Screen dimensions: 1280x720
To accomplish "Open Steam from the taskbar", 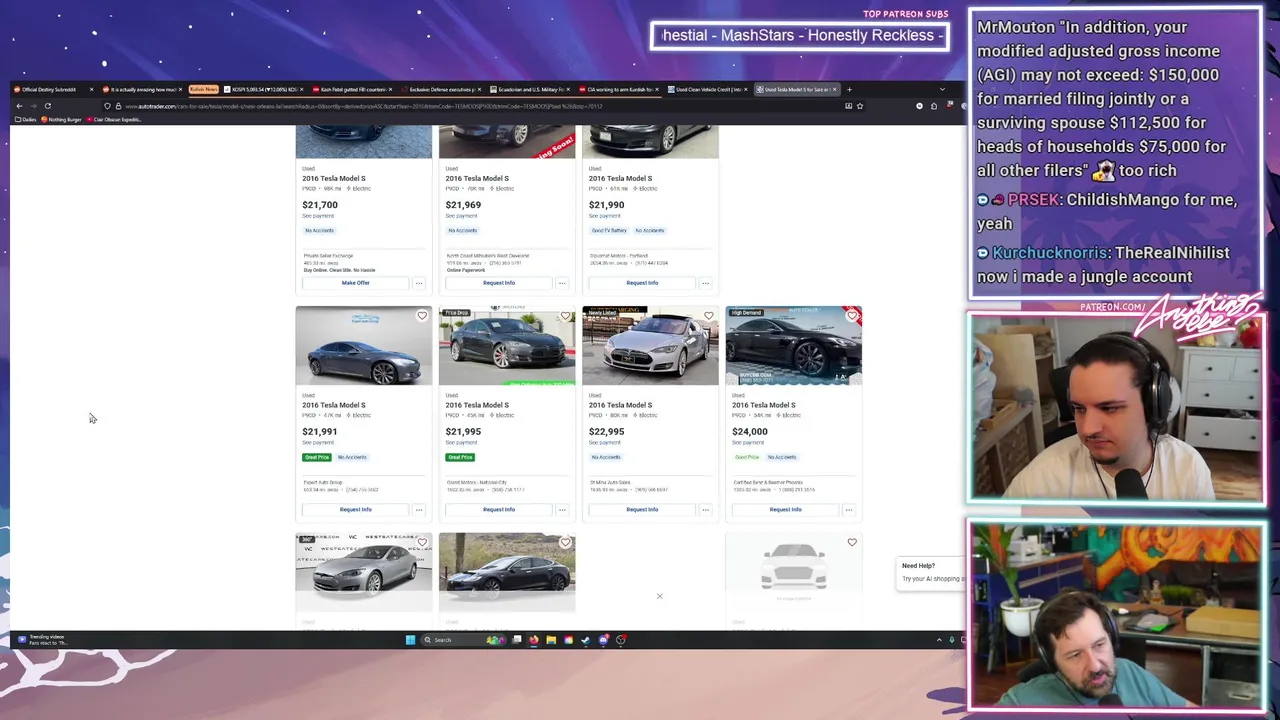I will coord(585,640).
